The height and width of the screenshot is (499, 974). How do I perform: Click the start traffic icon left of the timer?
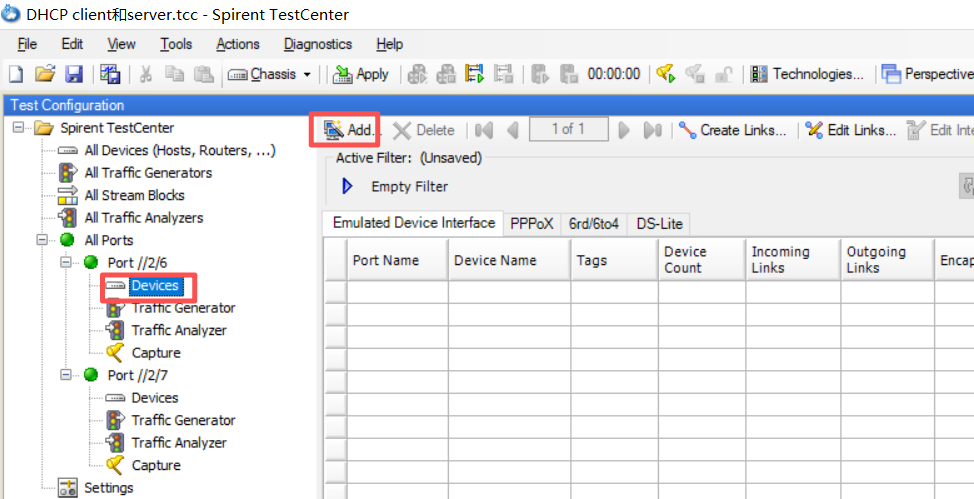(541, 75)
